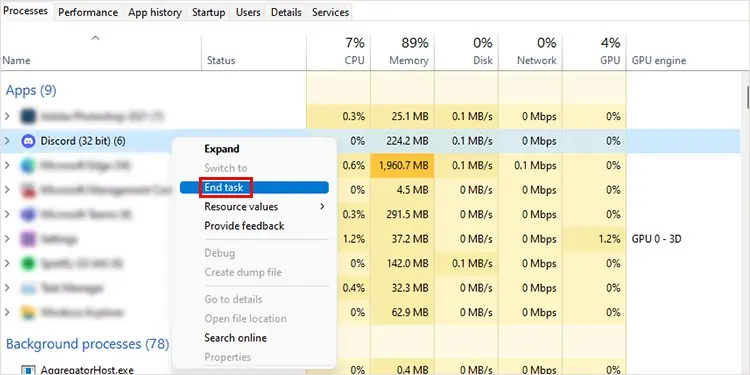This screenshot has height=375, width=750.
Task: Open the Startup tab
Action: pyautogui.click(x=209, y=12)
